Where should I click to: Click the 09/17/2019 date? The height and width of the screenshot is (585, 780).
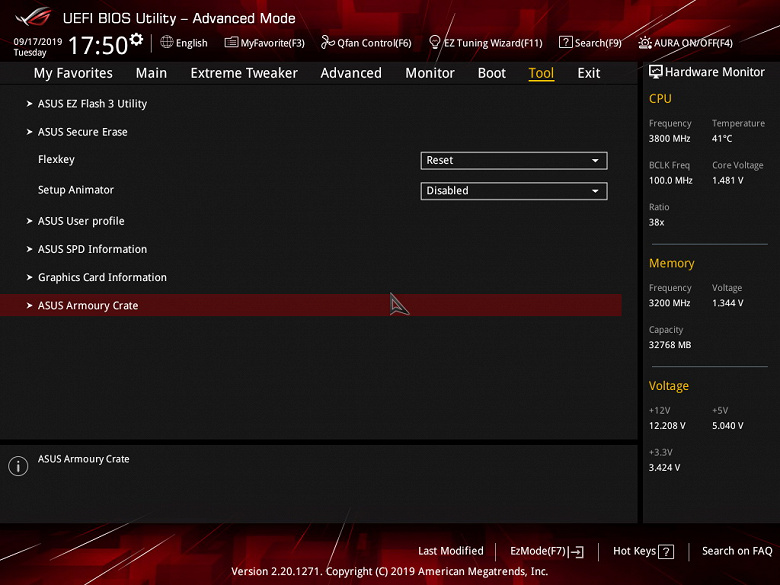(38, 41)
